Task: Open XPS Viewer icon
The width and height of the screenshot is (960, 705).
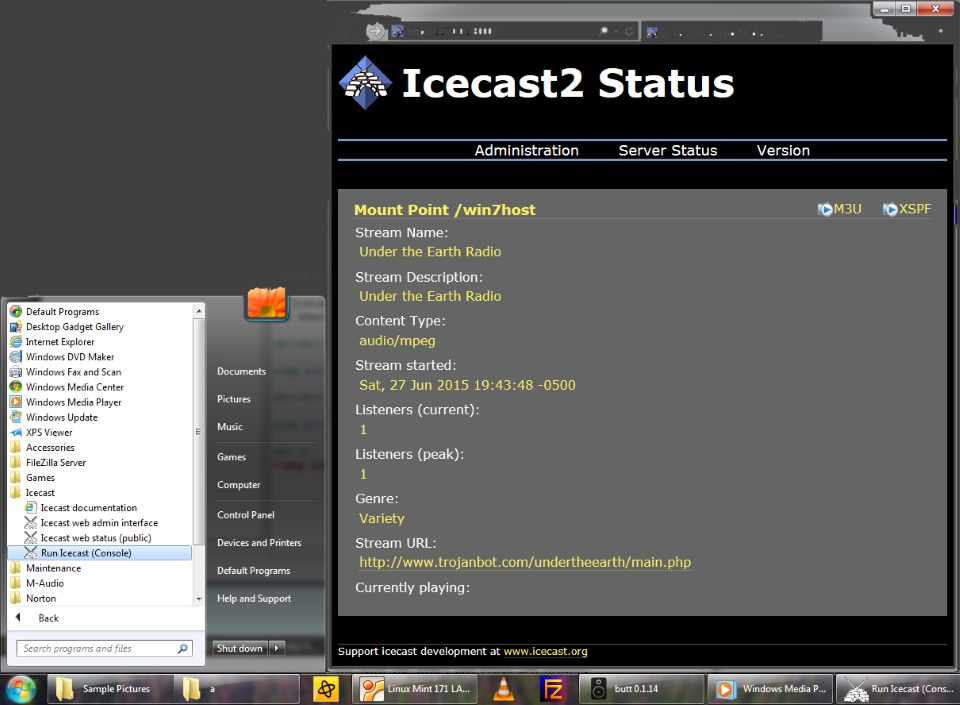Action: pyautogui.click(x=16, y=432)
